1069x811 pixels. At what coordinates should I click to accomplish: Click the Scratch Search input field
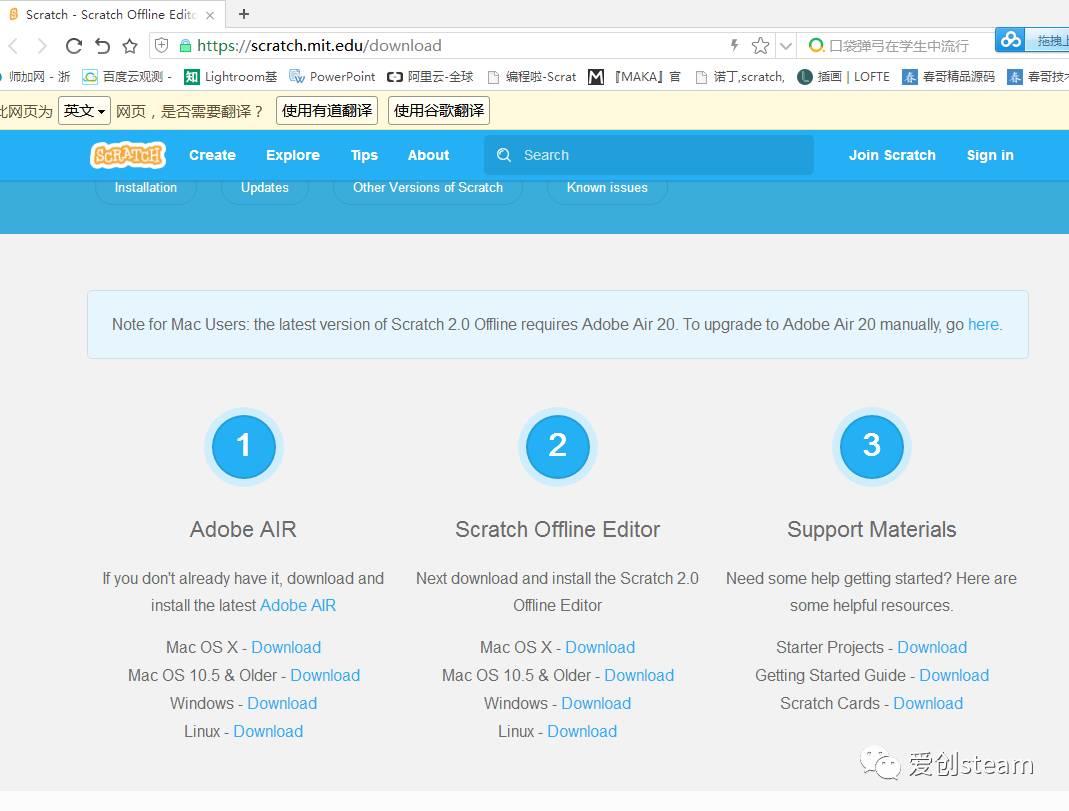click(649, 155)
